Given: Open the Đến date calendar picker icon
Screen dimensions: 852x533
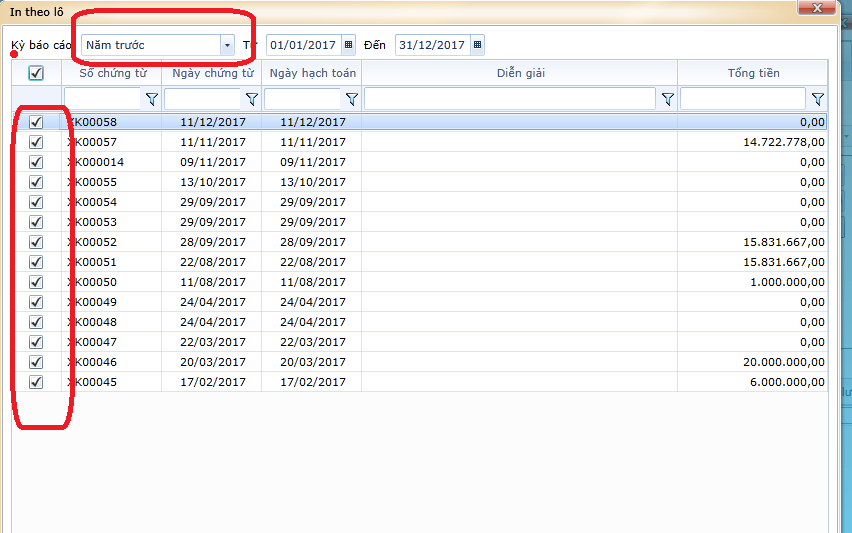Looking at the screenshot, I should click(x=477, y=45).
